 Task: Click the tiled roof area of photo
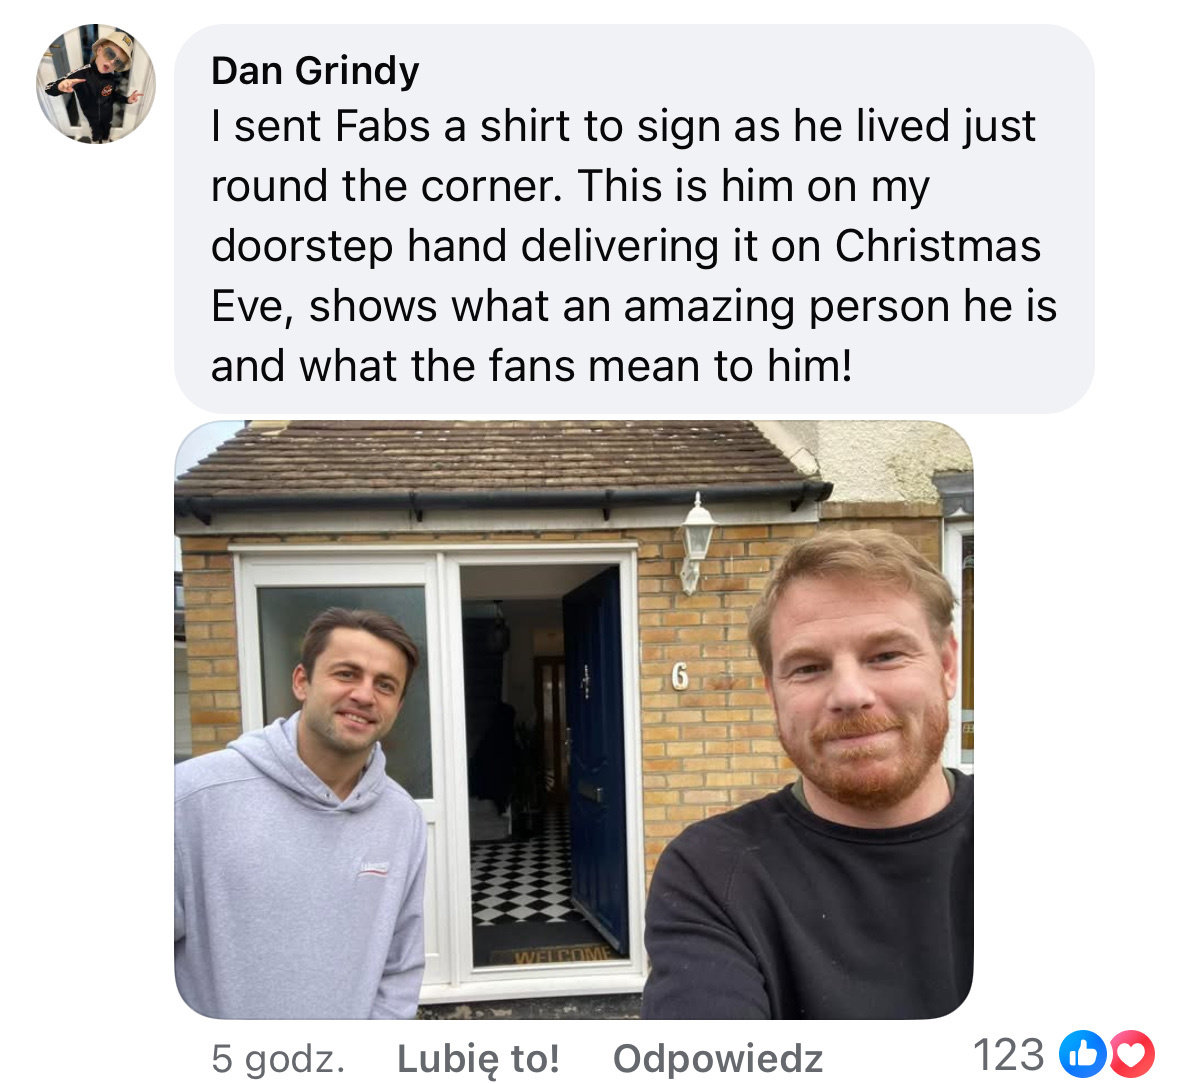[x=493, y=459]
